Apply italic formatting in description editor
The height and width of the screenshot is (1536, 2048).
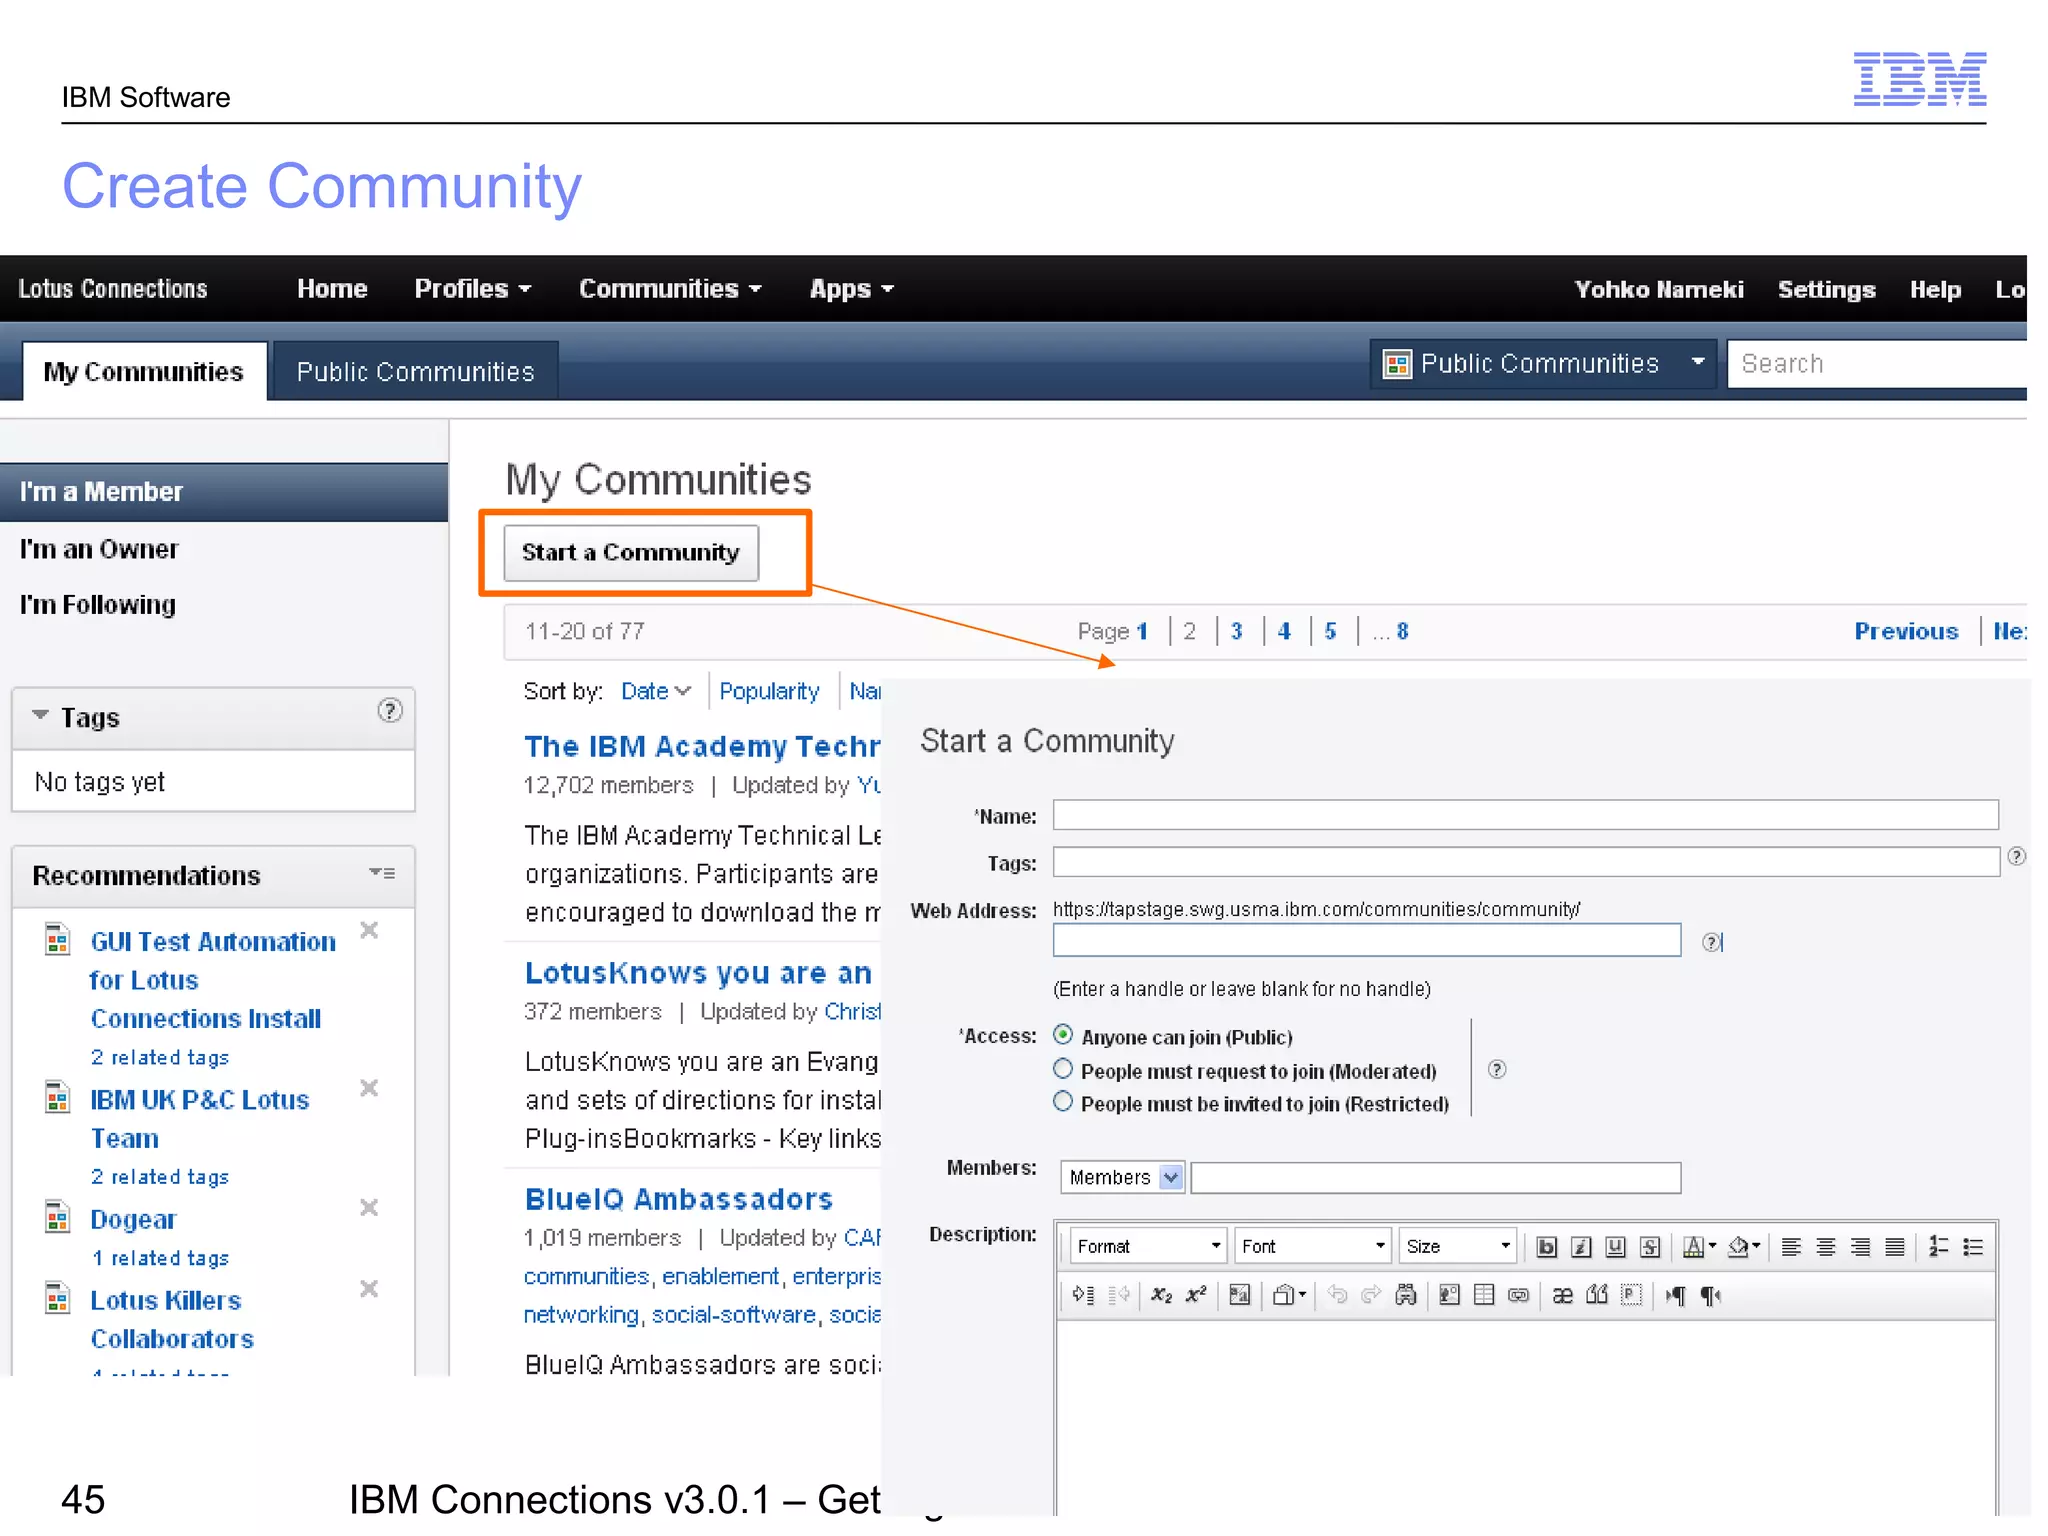tap(1581, 1246)
